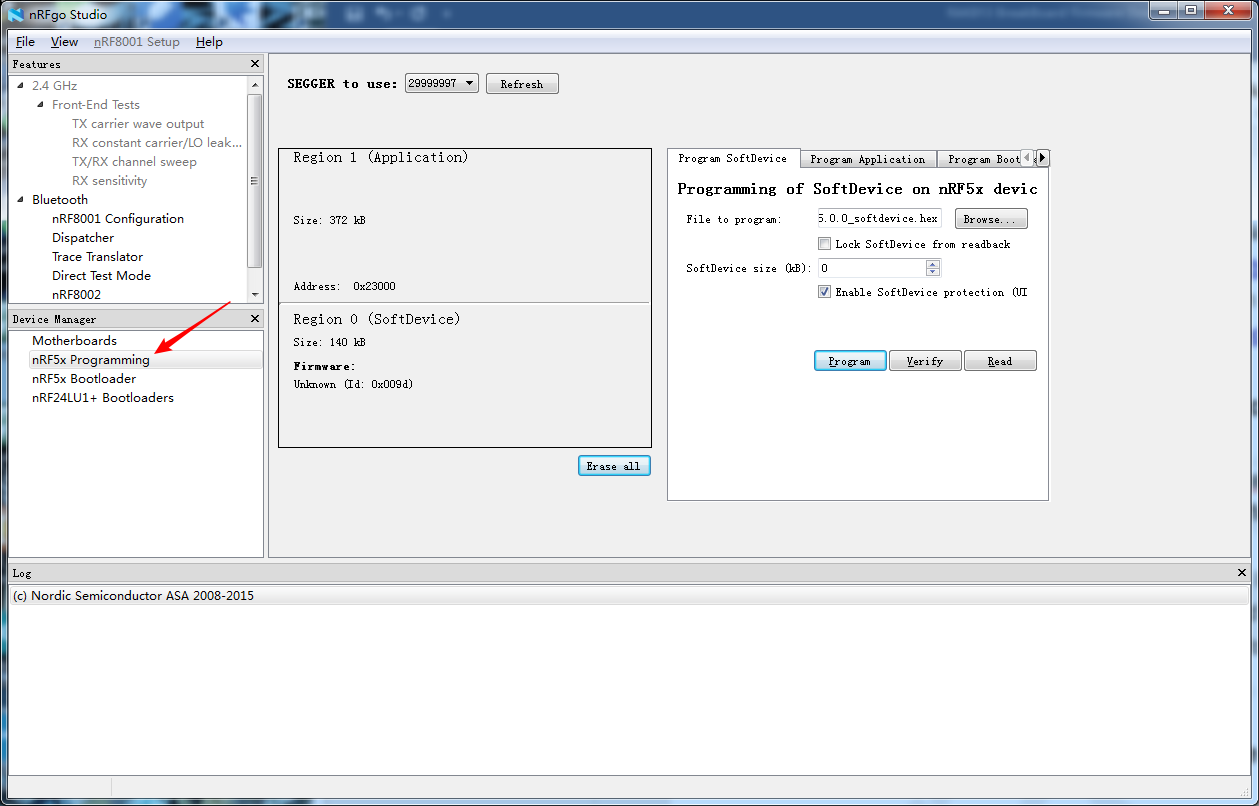Screen dimensions: 1259x806
Task: Click the Refresh button
Action: point(522,84)
